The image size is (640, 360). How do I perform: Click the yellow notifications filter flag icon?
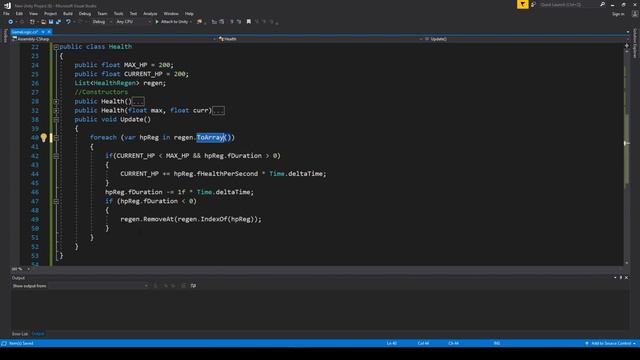pyautogui.click(x=522, y=4)
